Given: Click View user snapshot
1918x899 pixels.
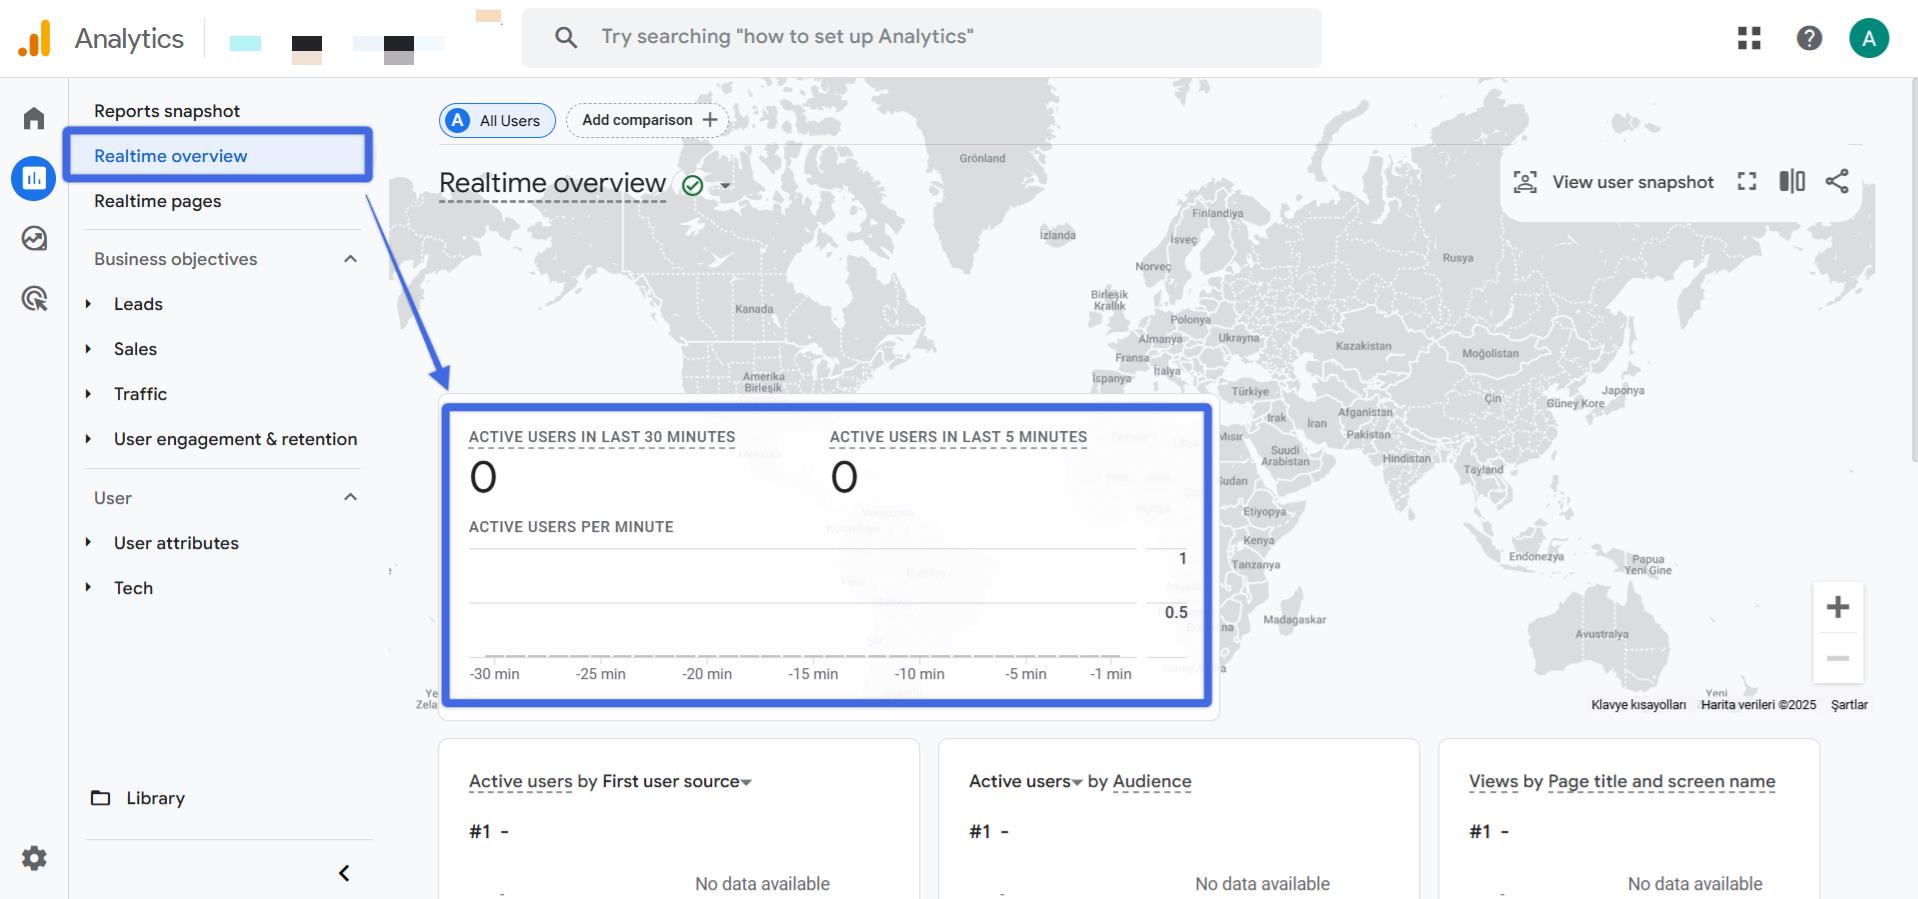Looking at the screenshot, I should [1613, 182].
